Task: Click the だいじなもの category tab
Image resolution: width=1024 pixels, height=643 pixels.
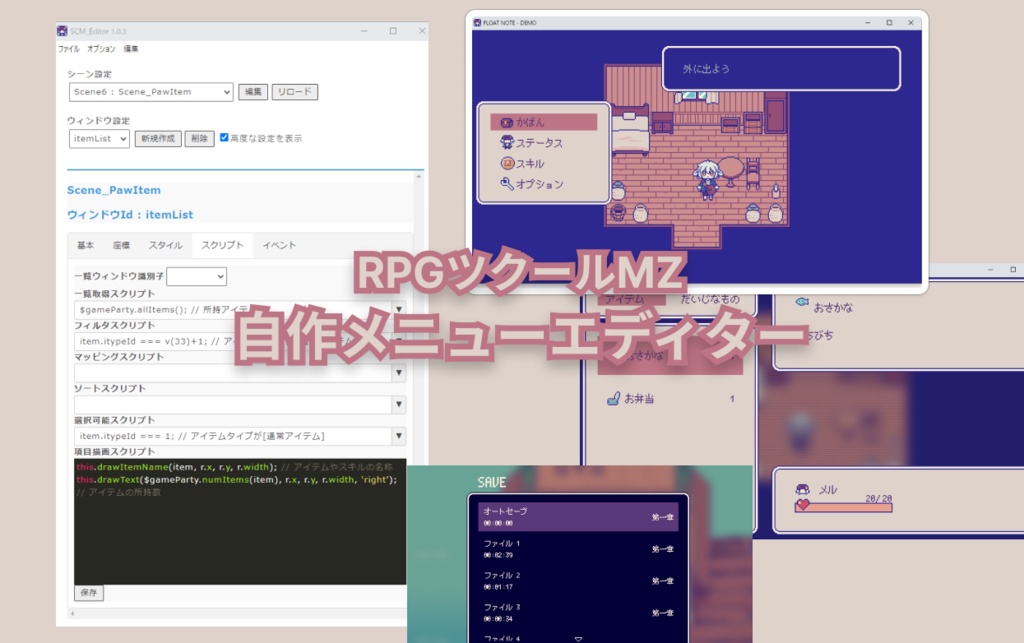Action: pyautogui.click(x=710, y=298)
